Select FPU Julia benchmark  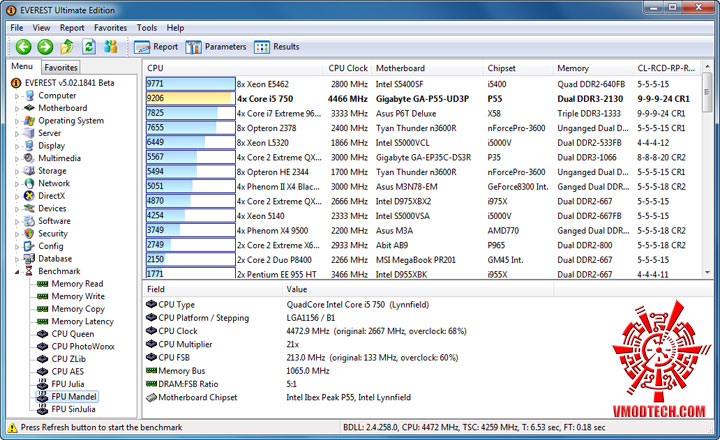(x=68, y=384)
